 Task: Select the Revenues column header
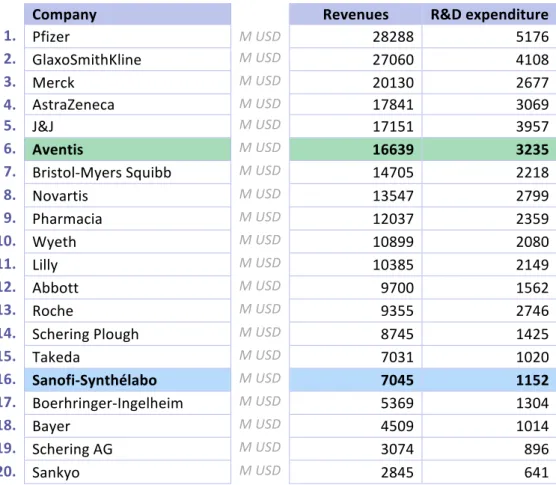tap(356, 14)
